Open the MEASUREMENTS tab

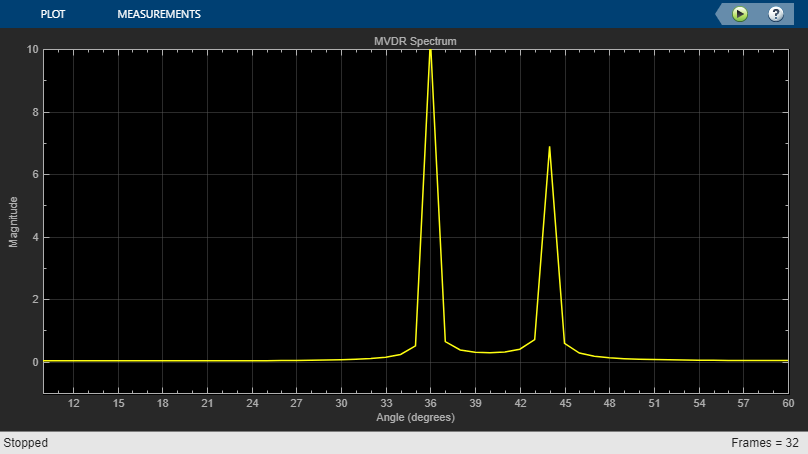coord(159,14)
